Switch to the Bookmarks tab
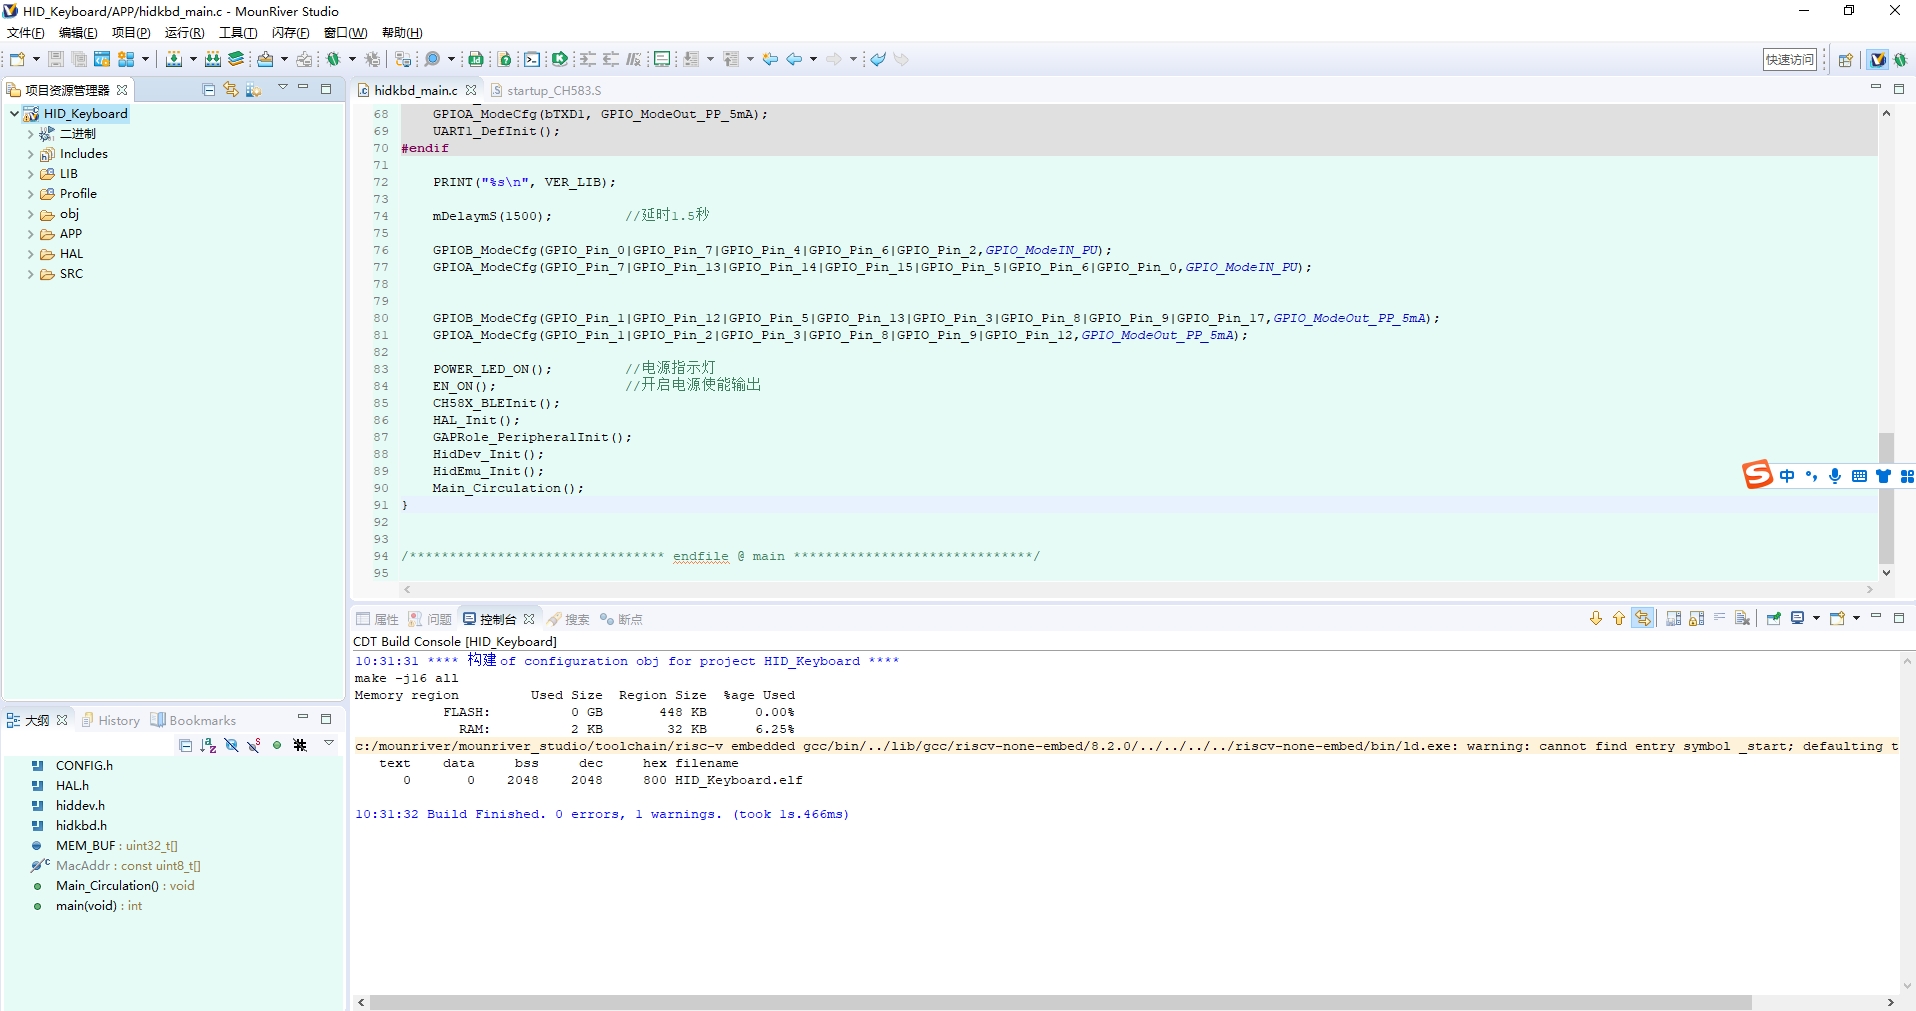Viewport: 1916px width, 1011px height. pos(194,720)
